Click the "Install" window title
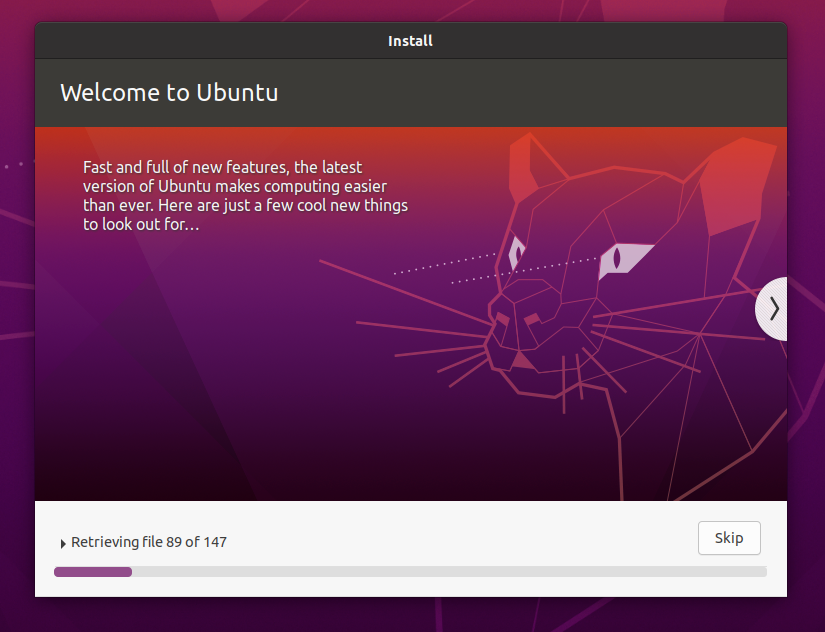825x632 pixels. click(x=410, y=41)
